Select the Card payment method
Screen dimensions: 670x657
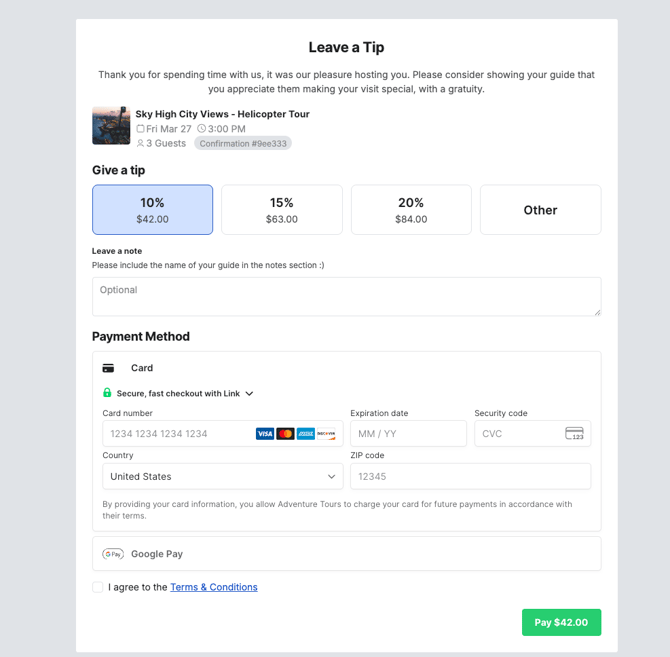click(141, 368)
